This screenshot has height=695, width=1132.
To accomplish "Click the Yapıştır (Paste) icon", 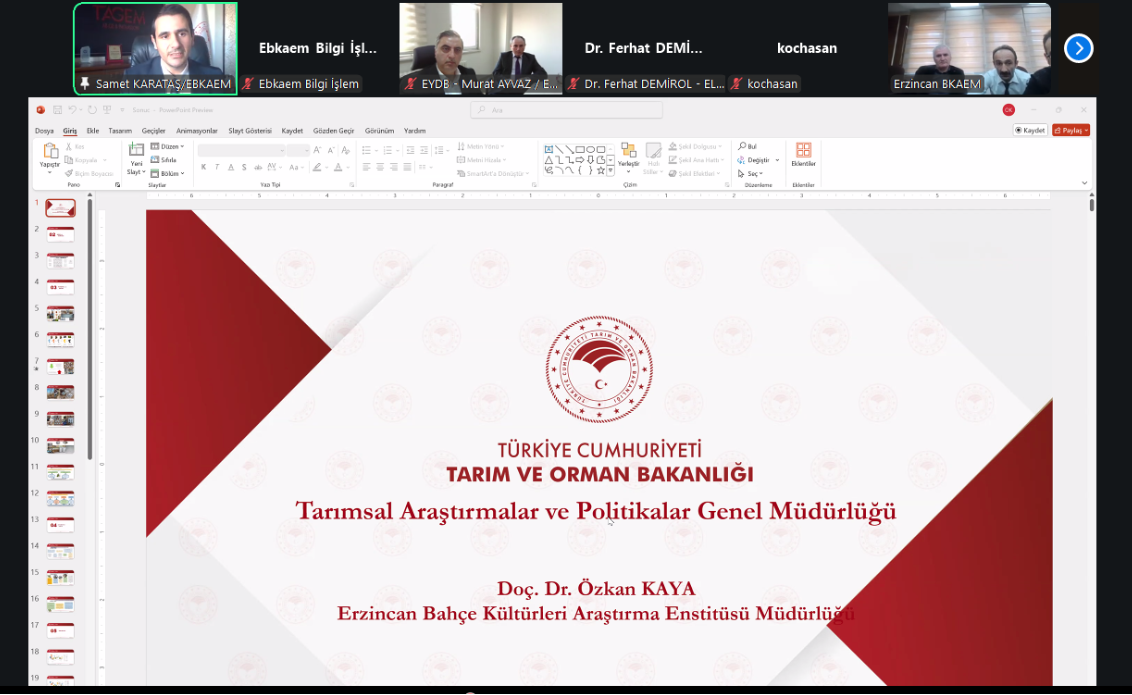I will (x=50, y=152).
